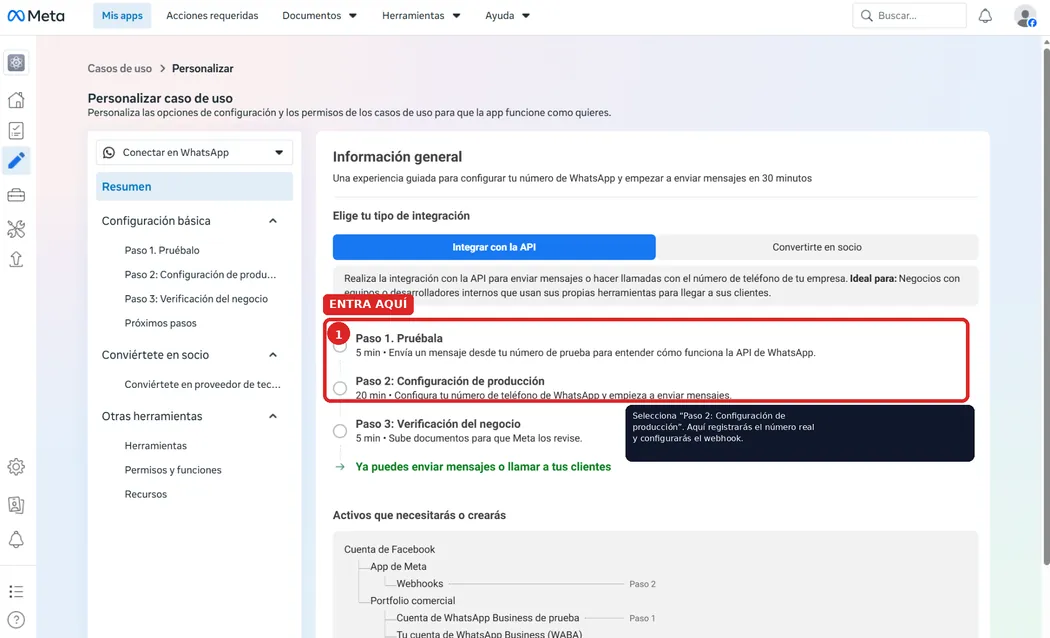Open the crossed tools icon in sidebar

pyautogui.click(x=16, y=229)
